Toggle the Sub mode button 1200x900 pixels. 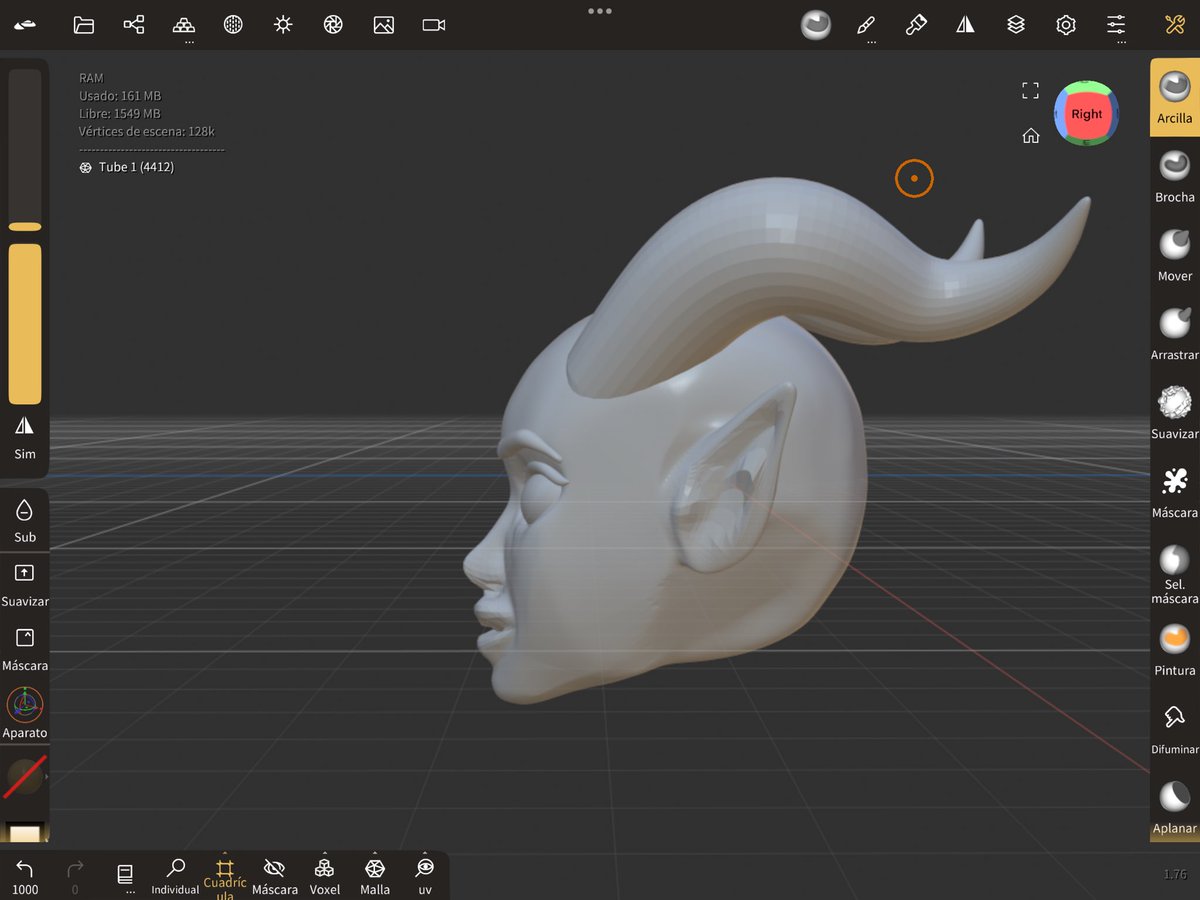25,521
